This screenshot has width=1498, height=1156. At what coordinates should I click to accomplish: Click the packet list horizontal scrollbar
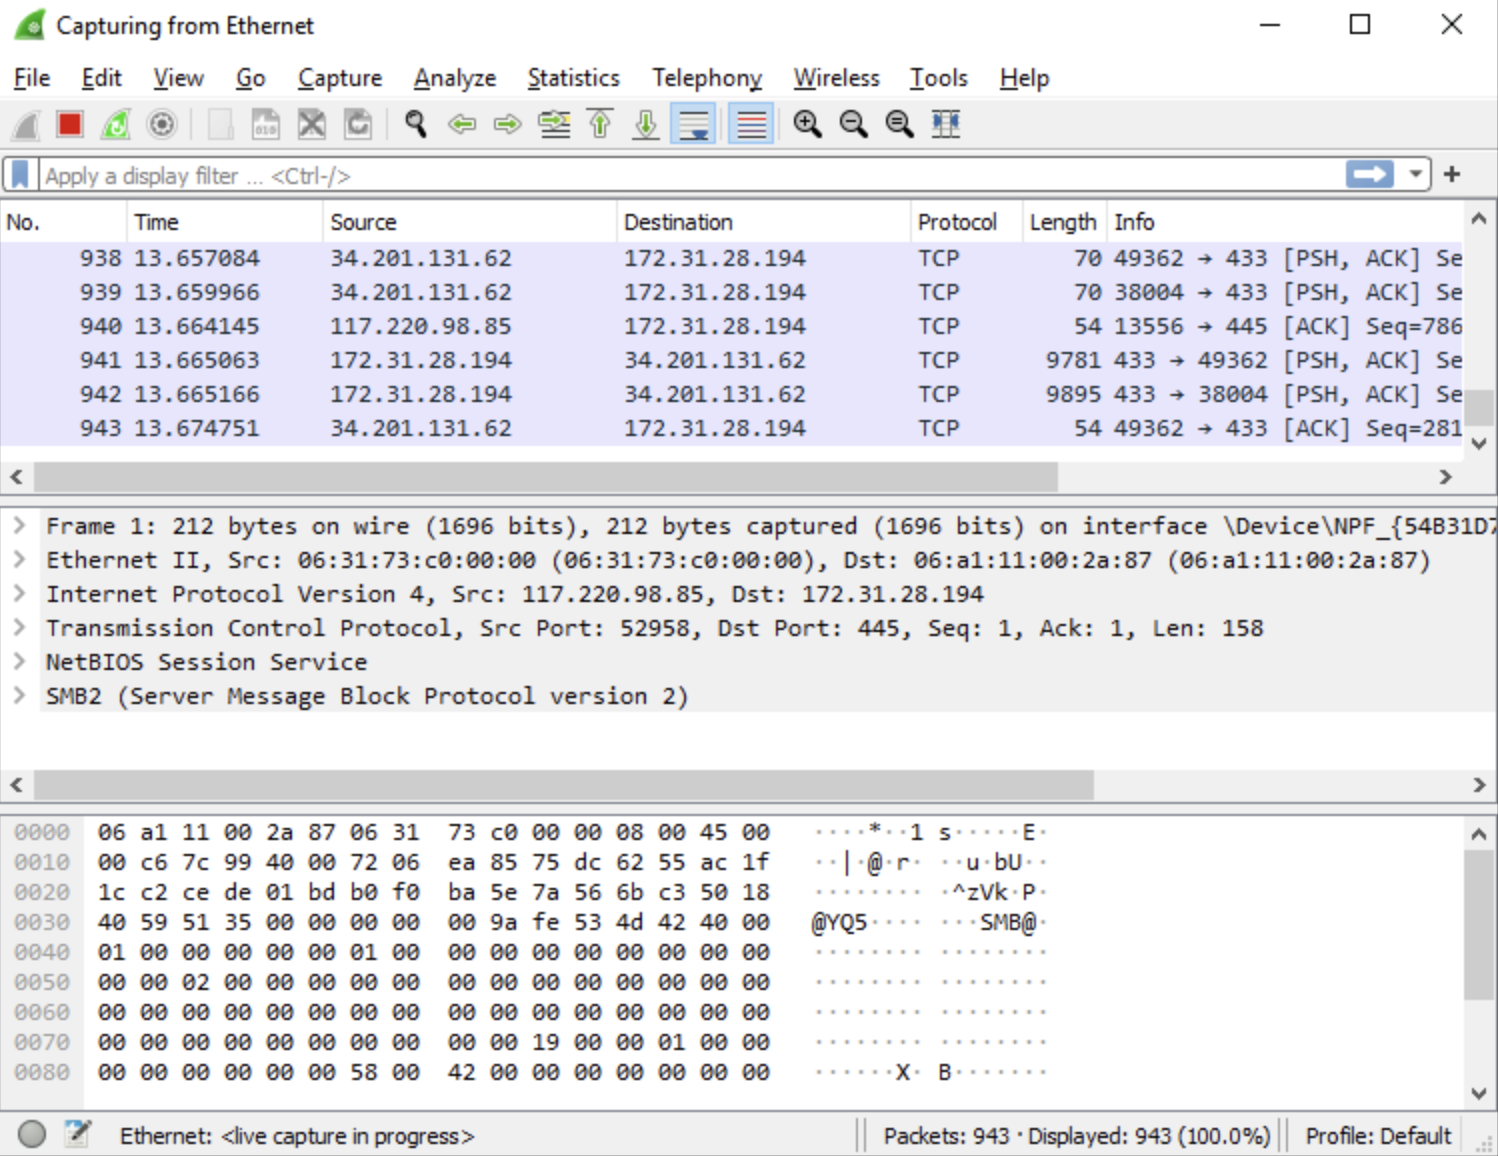point(546,477)
